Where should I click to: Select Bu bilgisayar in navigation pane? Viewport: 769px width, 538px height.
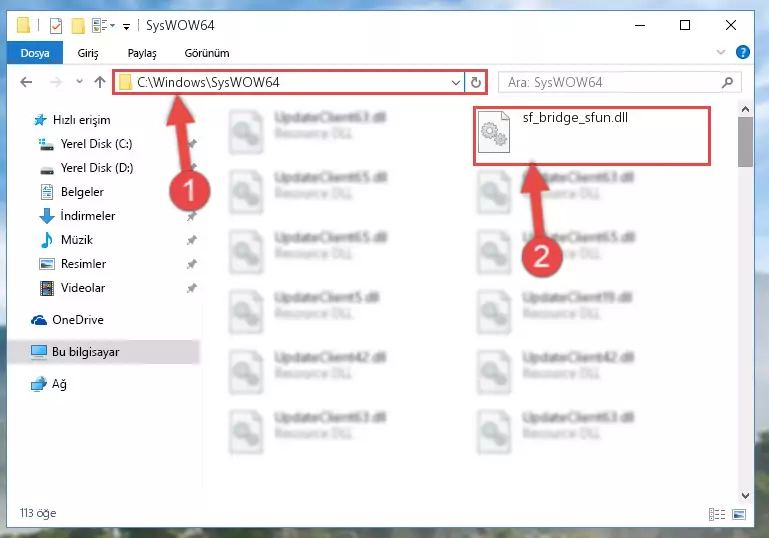click(103, 352)
